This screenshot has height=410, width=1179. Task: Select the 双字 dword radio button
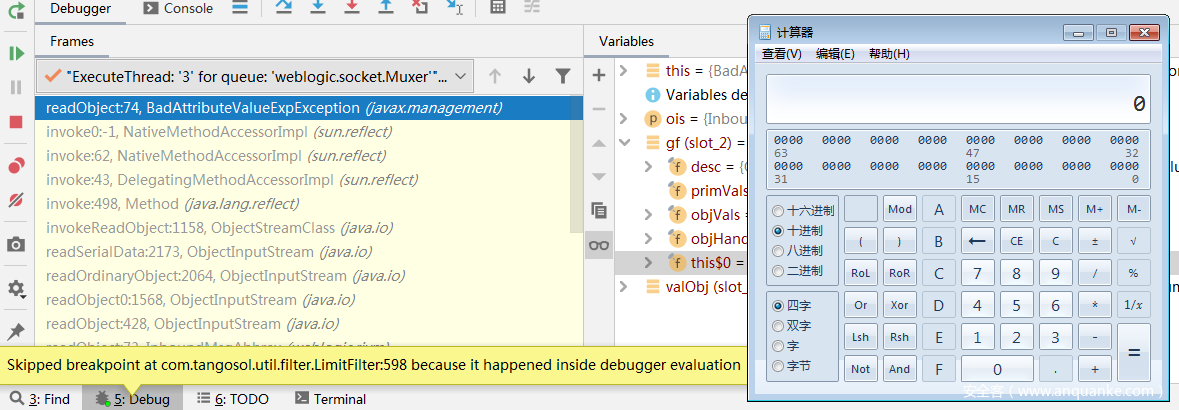tap(780, 325)
